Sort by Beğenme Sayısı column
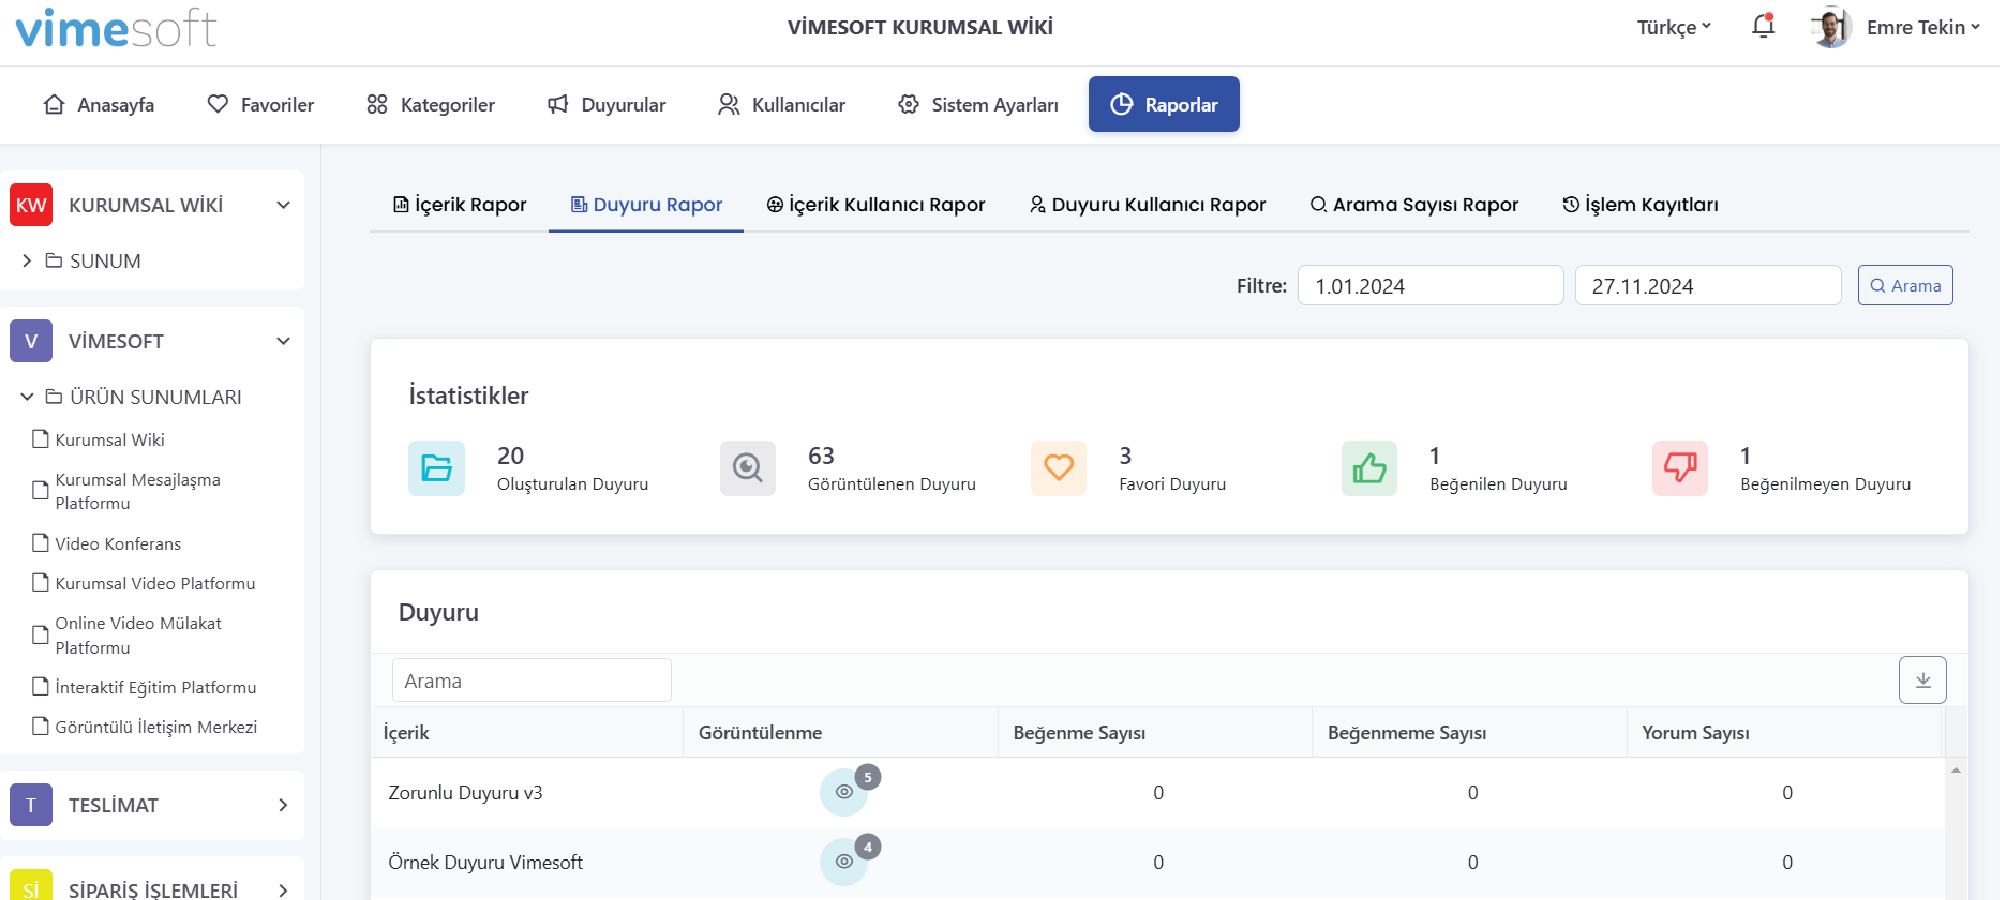This screenshot has height=900, width=2000. coord(1155,732)
